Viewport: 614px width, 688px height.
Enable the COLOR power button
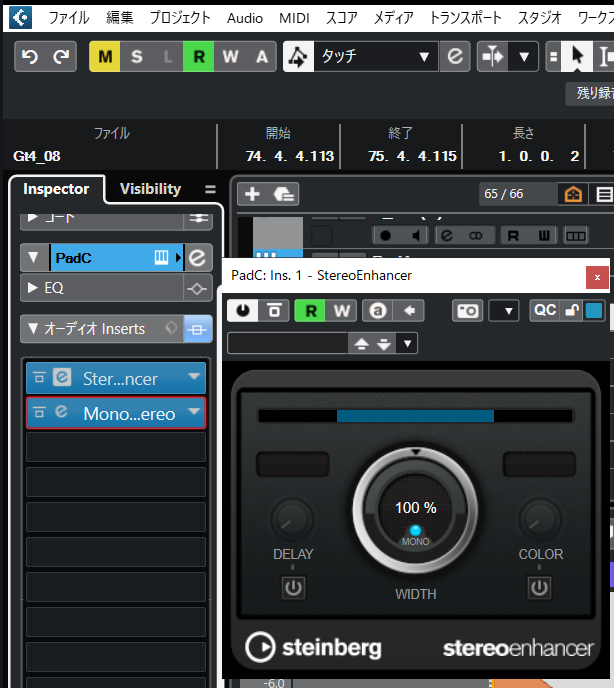point(539,587)
